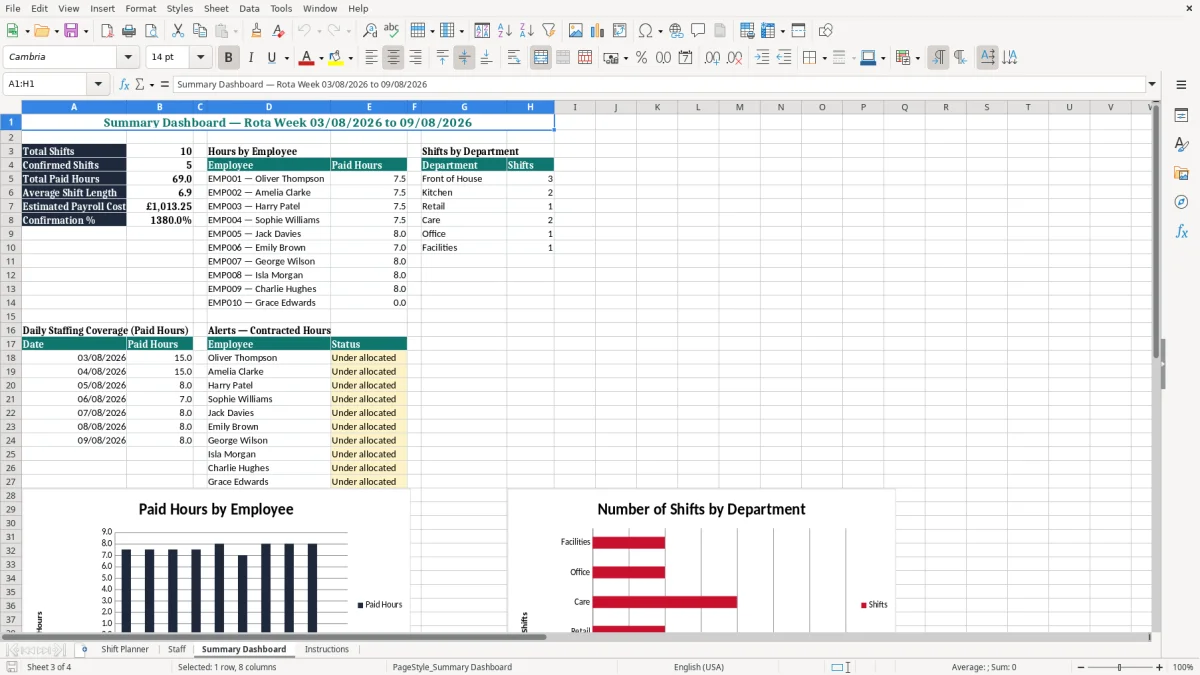Screen dimensions: 1200x675
Task: Open sidebar Styles panel
Action: [x=1181, y=144]
